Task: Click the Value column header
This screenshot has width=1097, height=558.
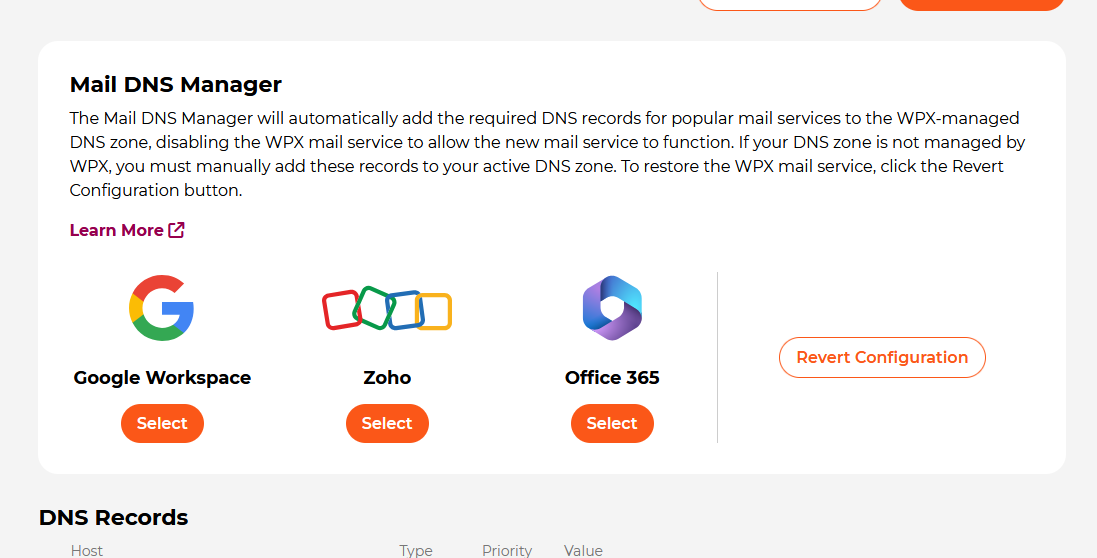Action: (x=583, y=550)
